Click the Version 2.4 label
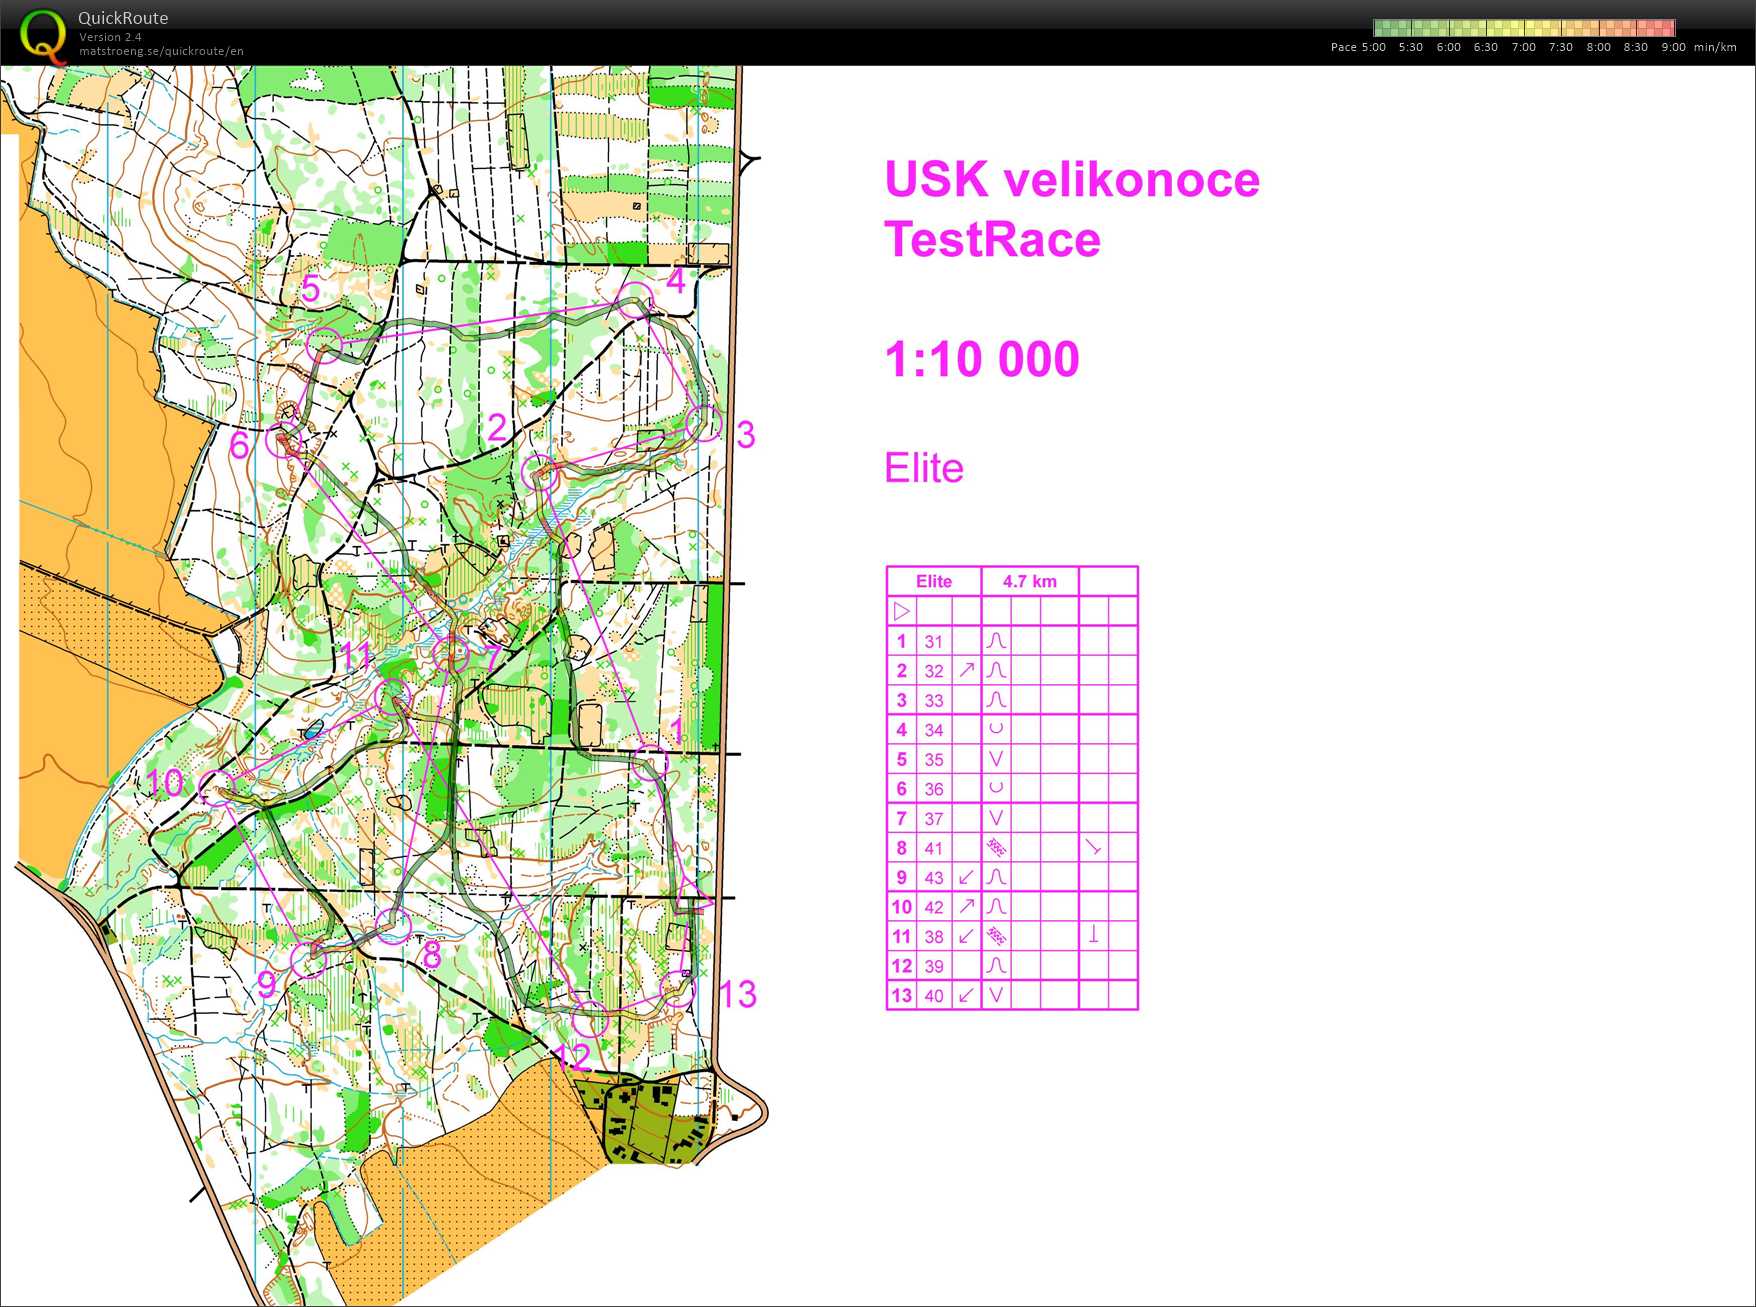 coord(110,37)
